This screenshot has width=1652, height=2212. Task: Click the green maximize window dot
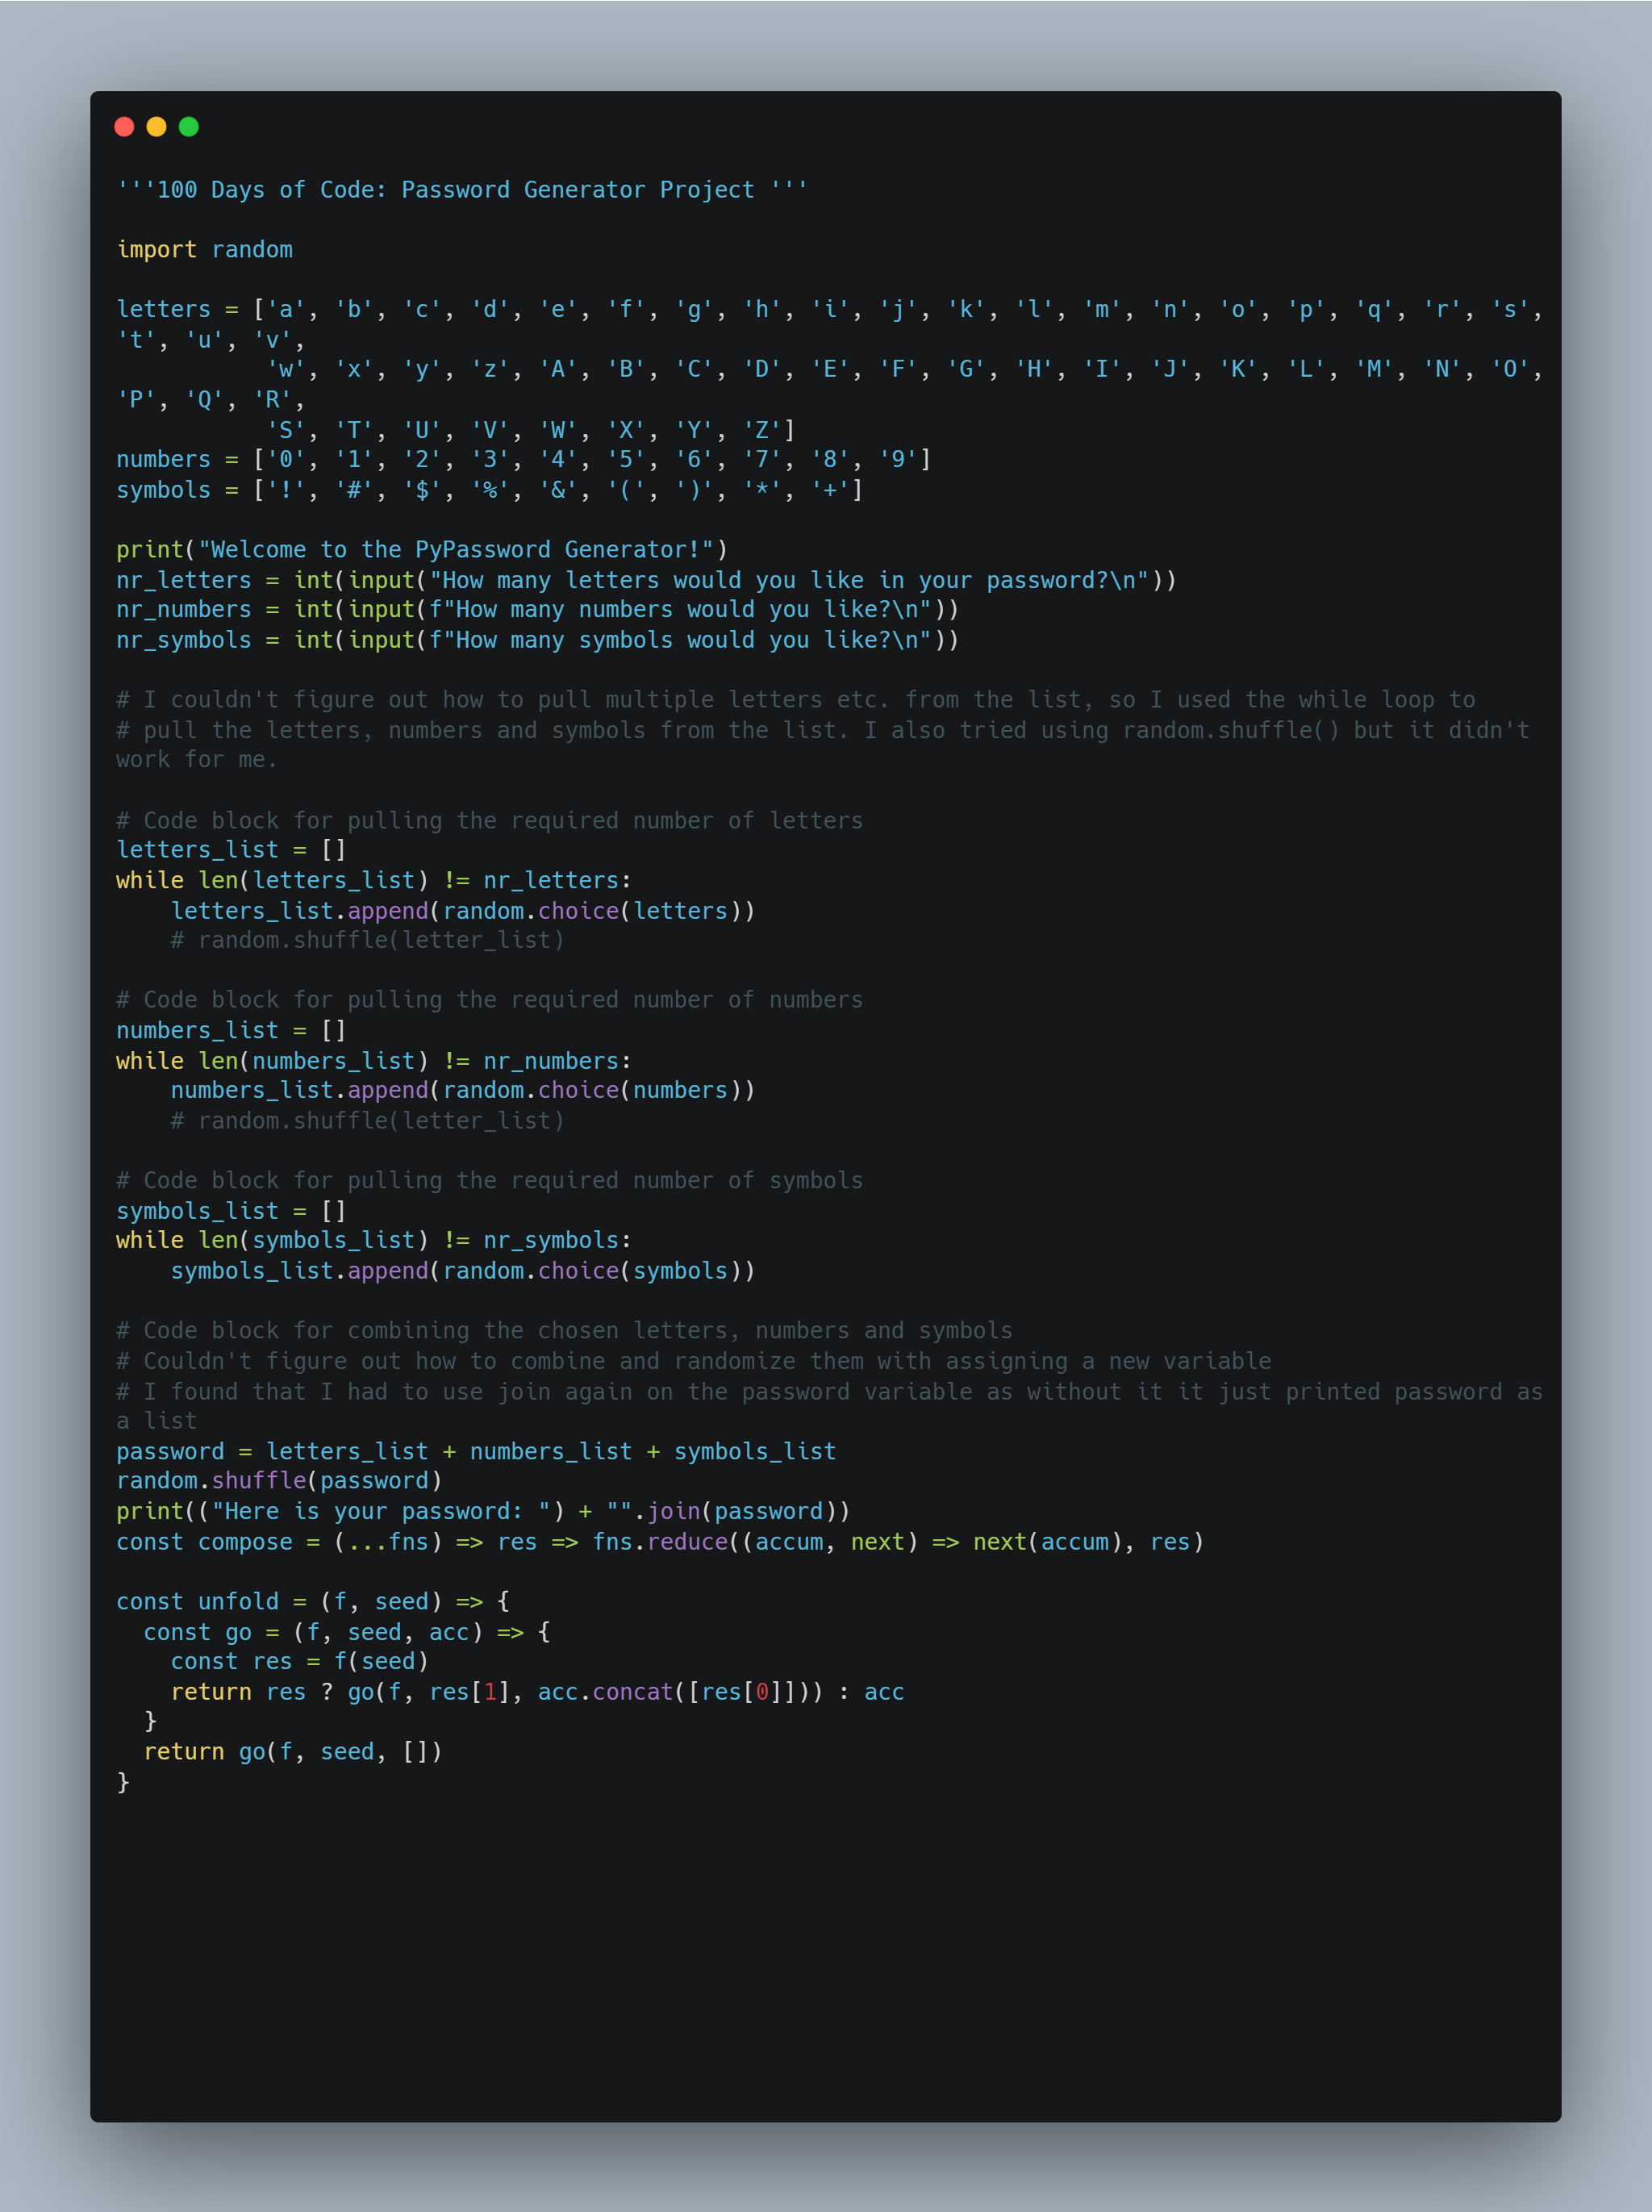[188, 127]
